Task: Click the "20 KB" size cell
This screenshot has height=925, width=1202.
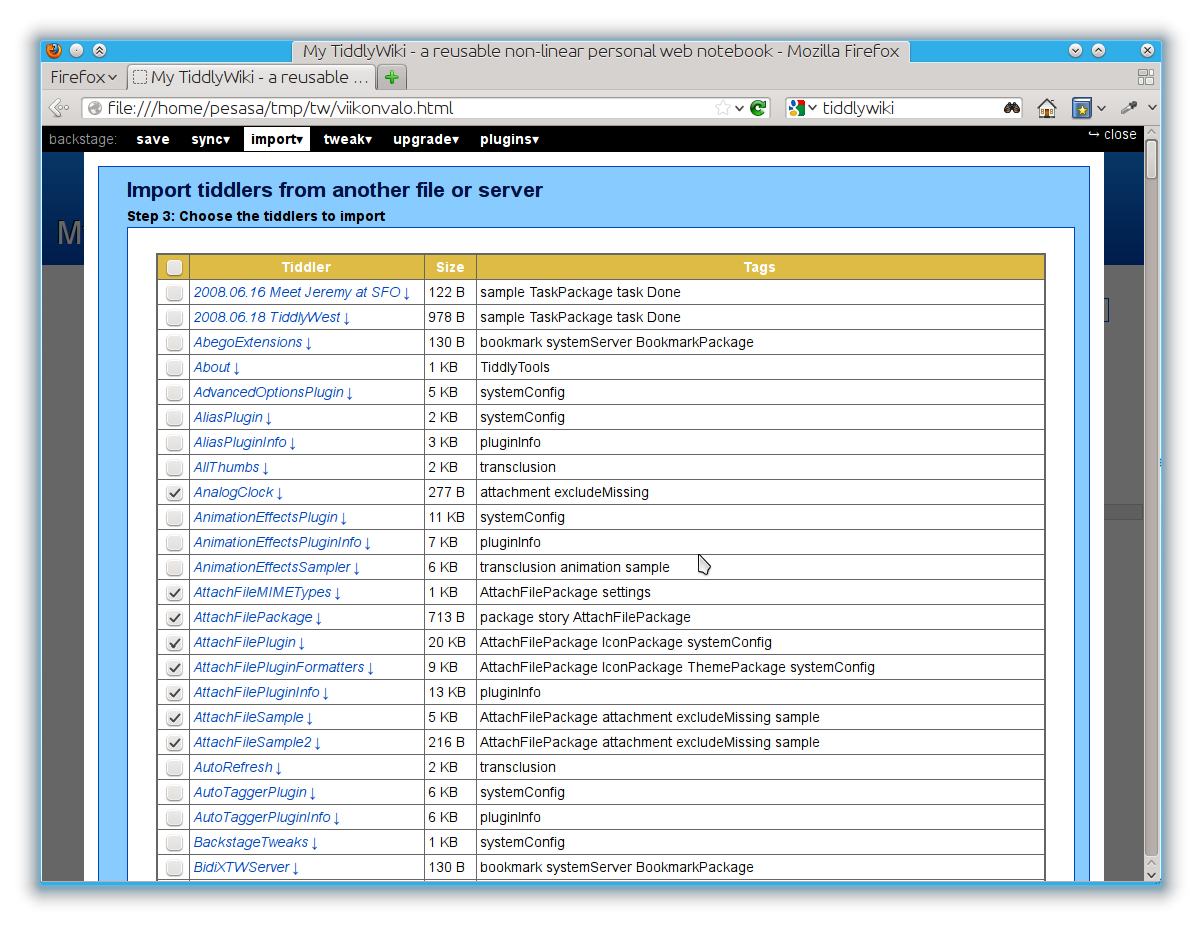Action: [x=450, y=642]
